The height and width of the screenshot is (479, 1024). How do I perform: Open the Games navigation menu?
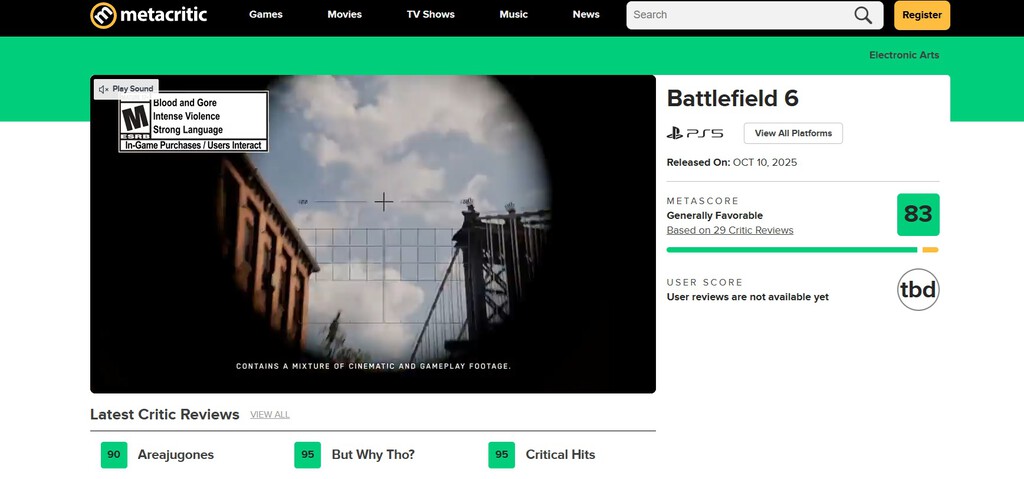[x=265, y=15]
